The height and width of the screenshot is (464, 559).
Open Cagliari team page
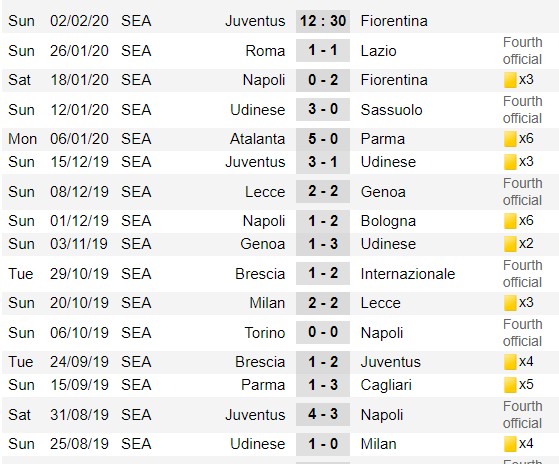pyautogui.click(x=386, y=385)
